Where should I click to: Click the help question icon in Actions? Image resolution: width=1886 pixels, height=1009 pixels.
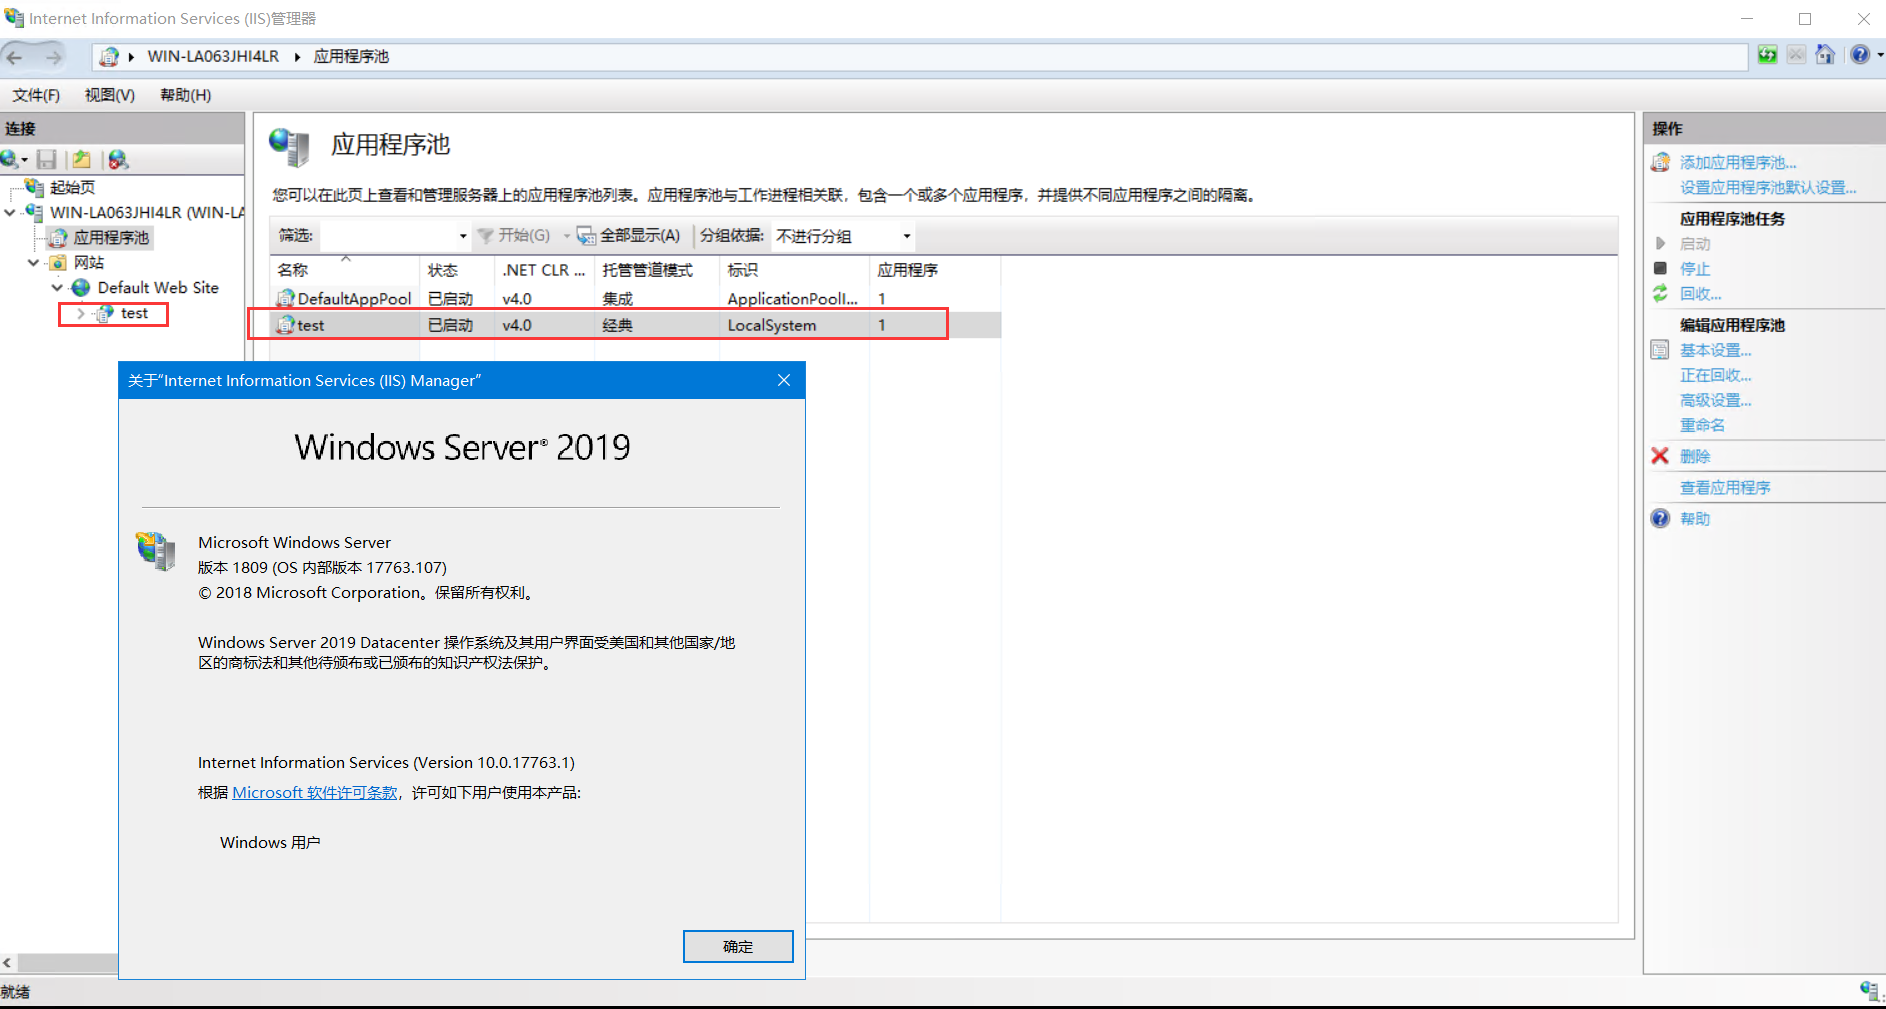coord(1660,518)
